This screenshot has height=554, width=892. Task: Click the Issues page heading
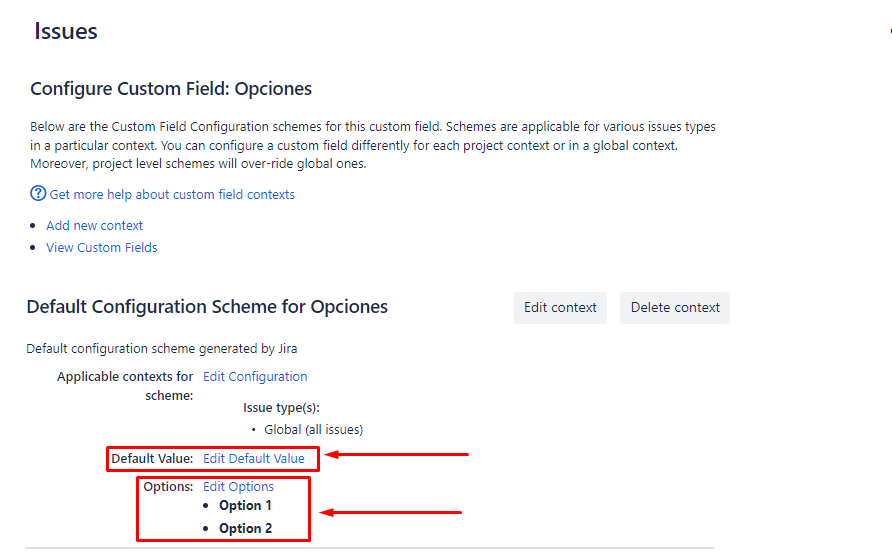(x=66, y=31)
